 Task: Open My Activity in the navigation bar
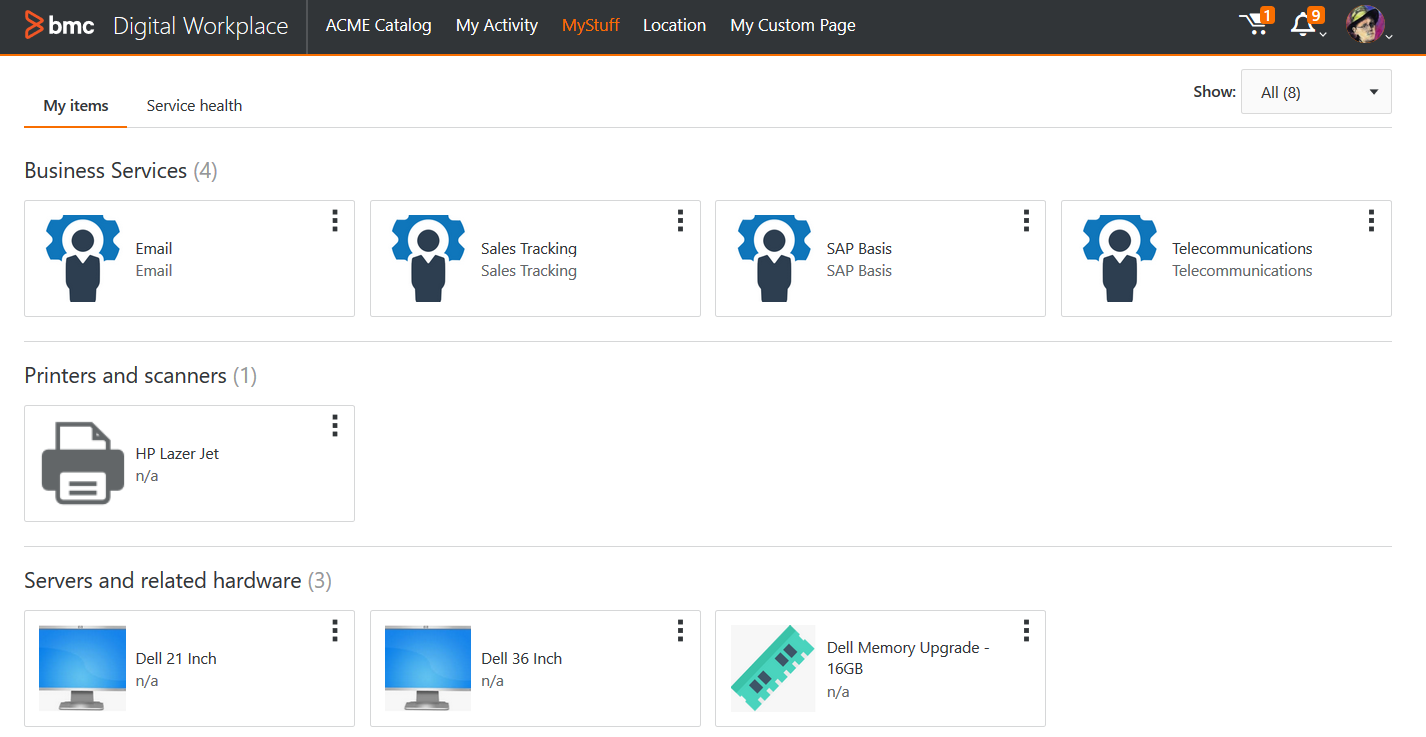[x=497, y=26]
